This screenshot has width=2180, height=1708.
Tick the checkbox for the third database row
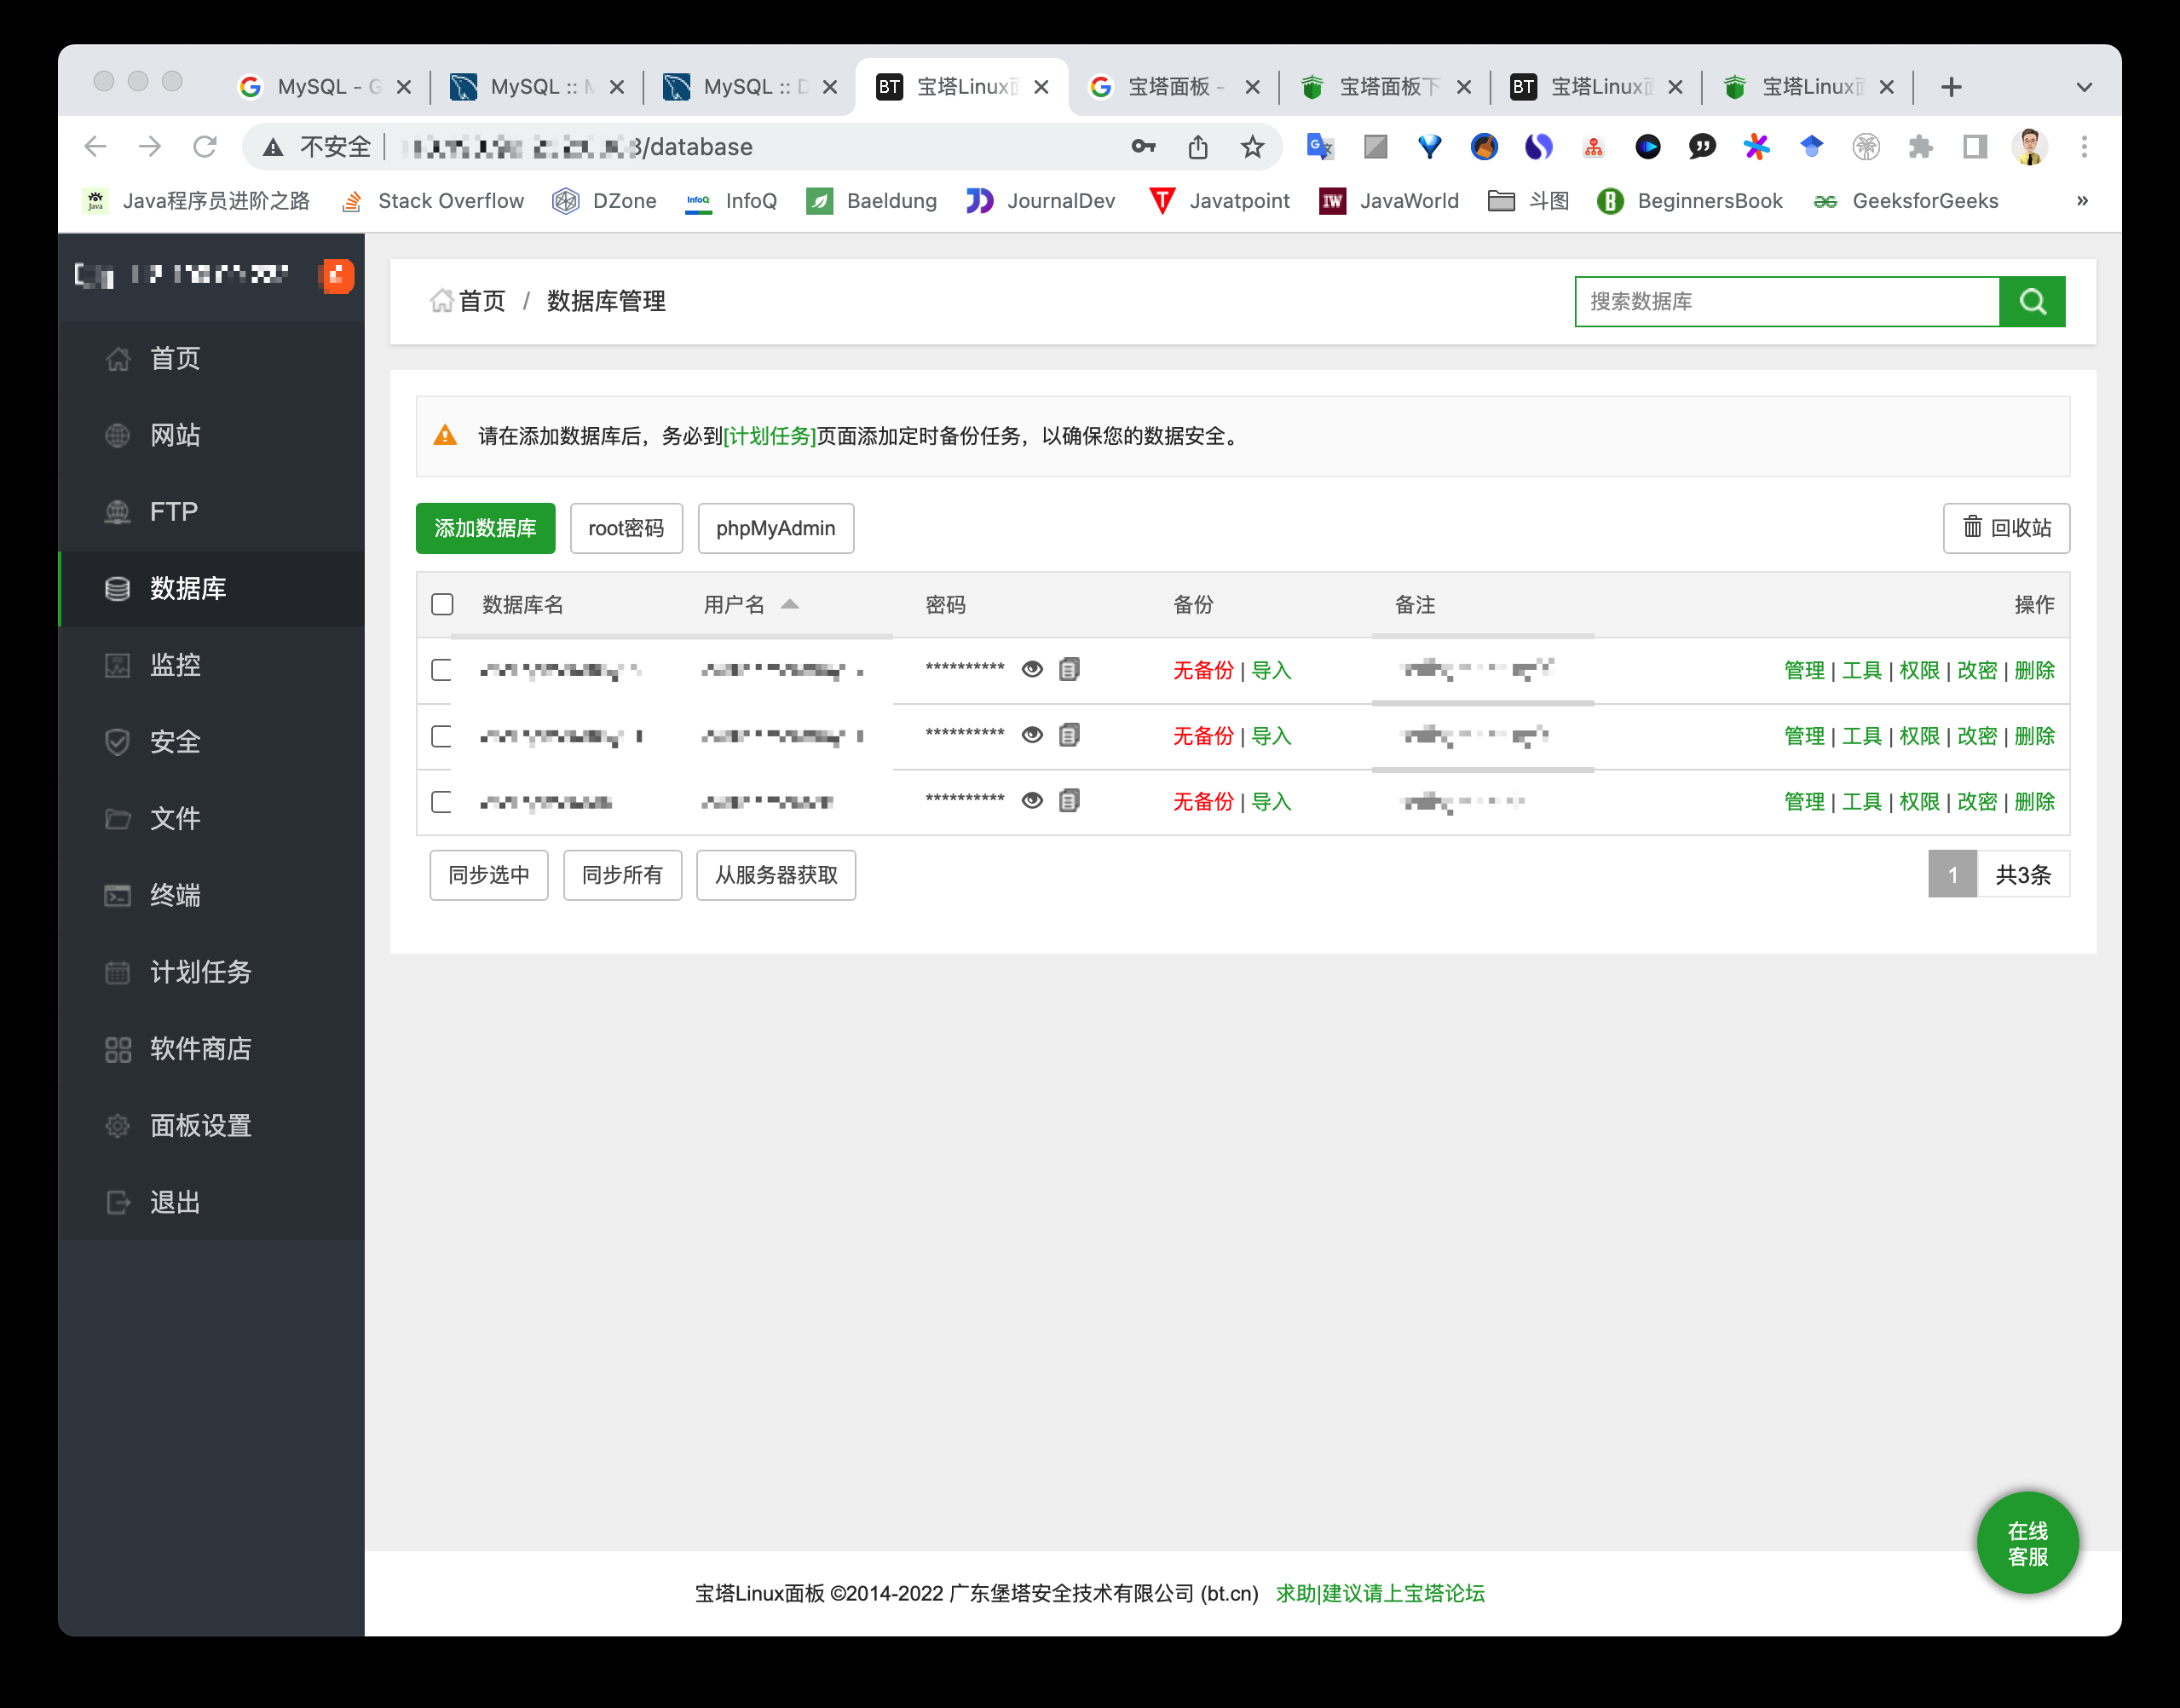(441, 802)
